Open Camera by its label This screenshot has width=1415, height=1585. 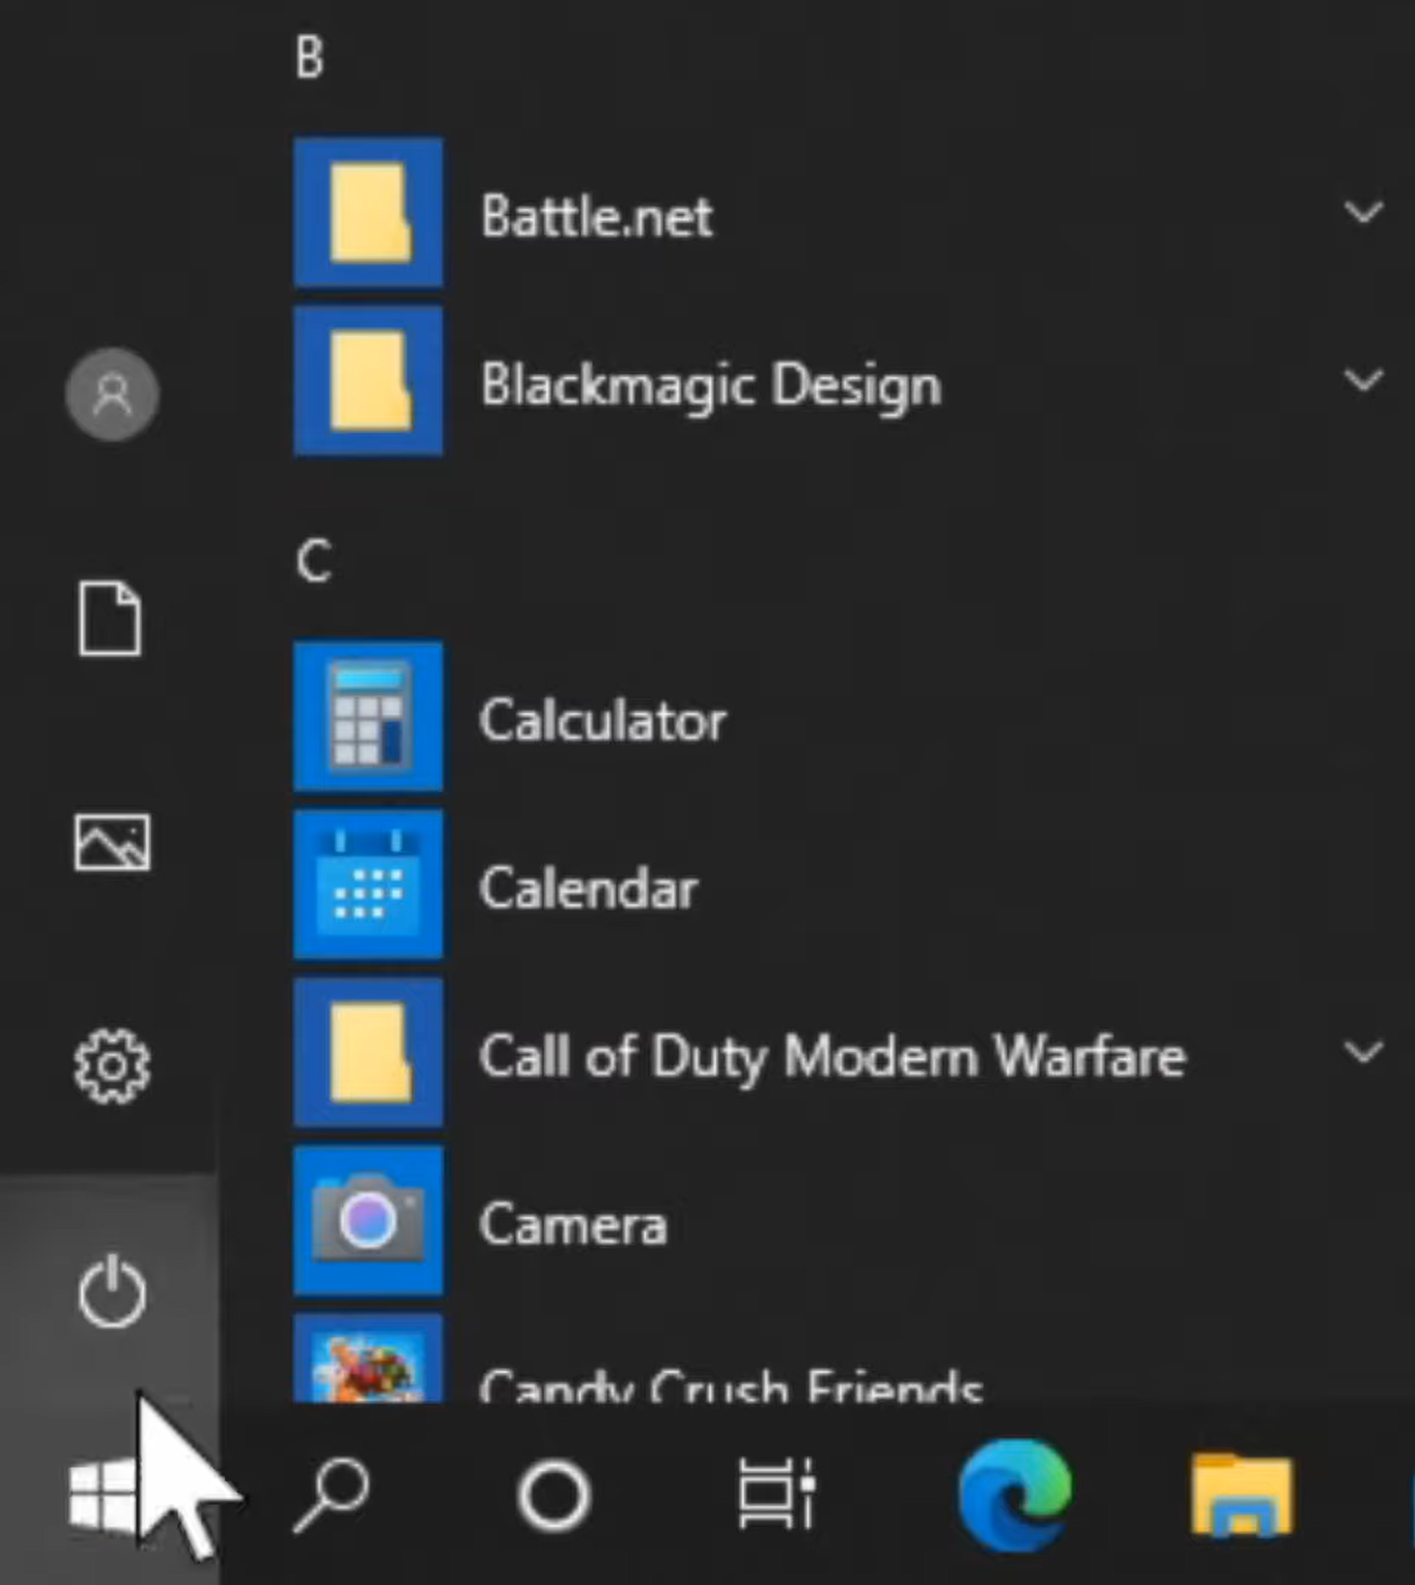tap(573, 1225)
